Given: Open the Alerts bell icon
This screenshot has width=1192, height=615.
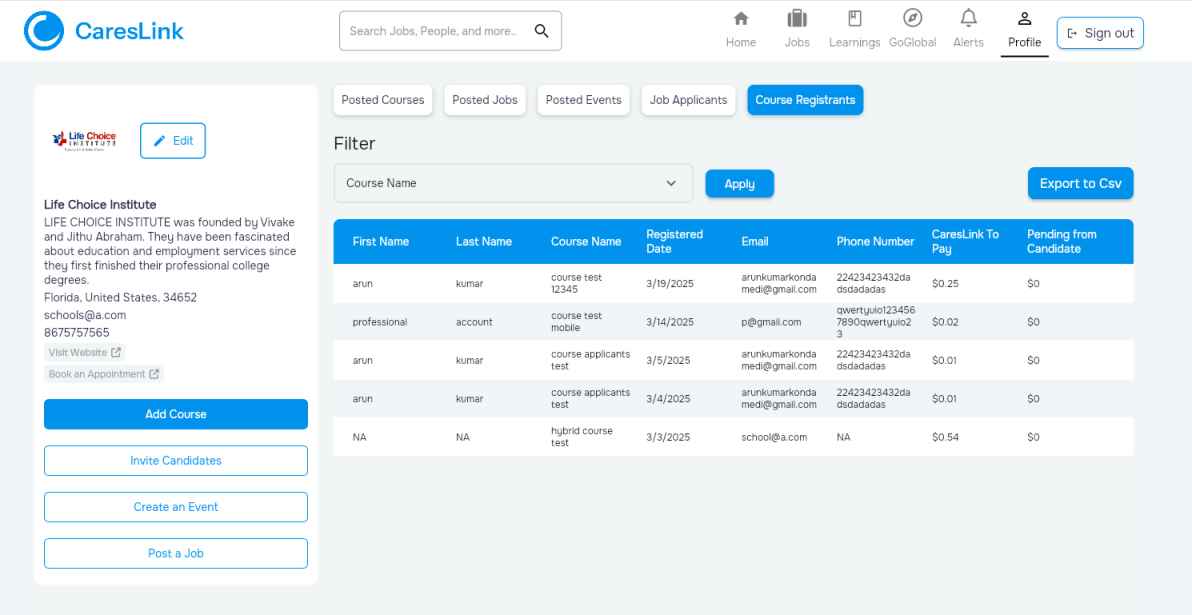Looking at the screenshot, I should (968, 19).
